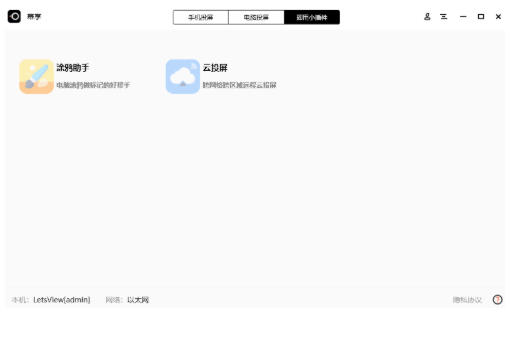Open the hamburger menu icon
The image size is (510, 360).
(444, 17)
